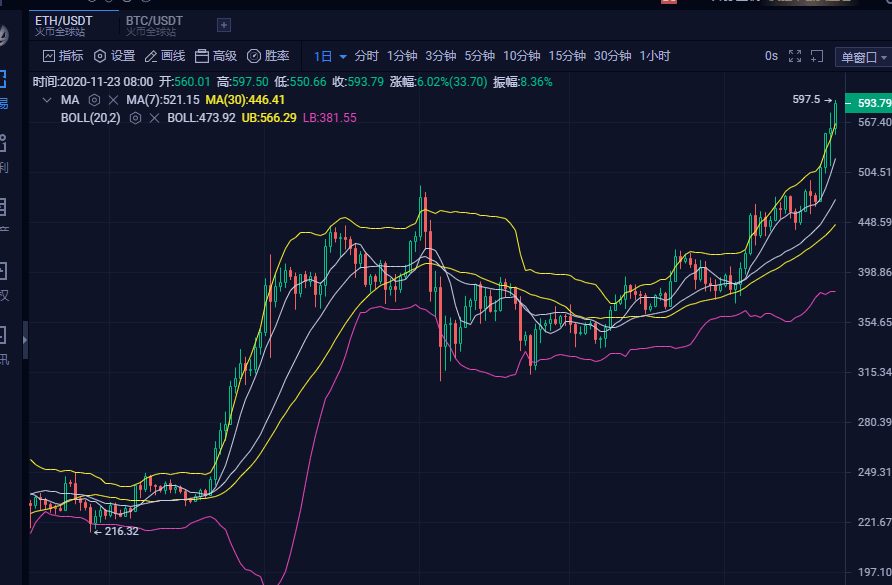This screenshot has height=585, width=892.
Task: Switch chart interval to 10分钟
Action: coord(522,56)
